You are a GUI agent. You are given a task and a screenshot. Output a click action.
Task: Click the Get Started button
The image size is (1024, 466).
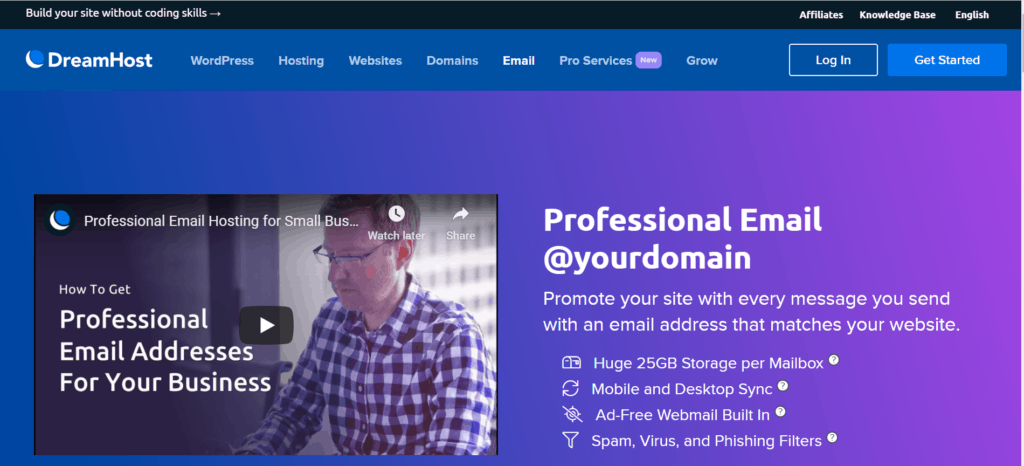947,60
